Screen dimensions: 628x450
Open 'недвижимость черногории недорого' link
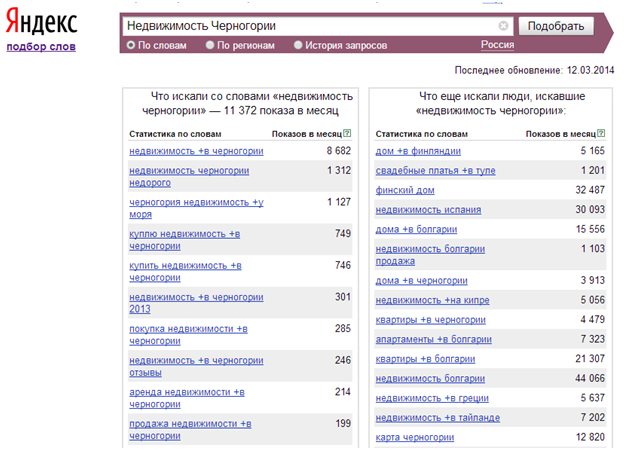coord(189,177)
